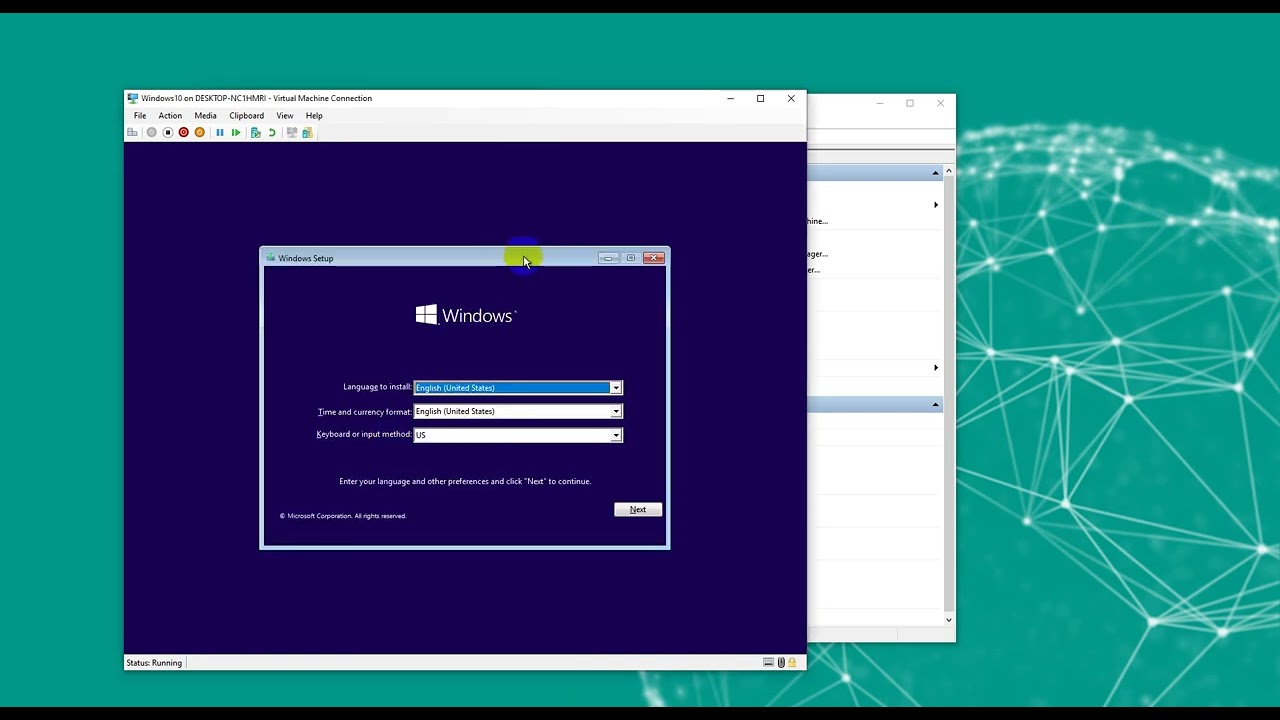Open the Media menu
Screen dimensions: 1280x720
[205, 116]
